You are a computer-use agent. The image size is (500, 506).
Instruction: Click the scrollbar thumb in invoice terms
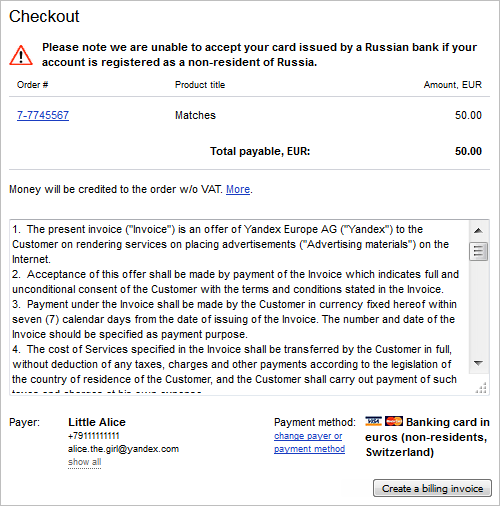[x=479, y=251]
